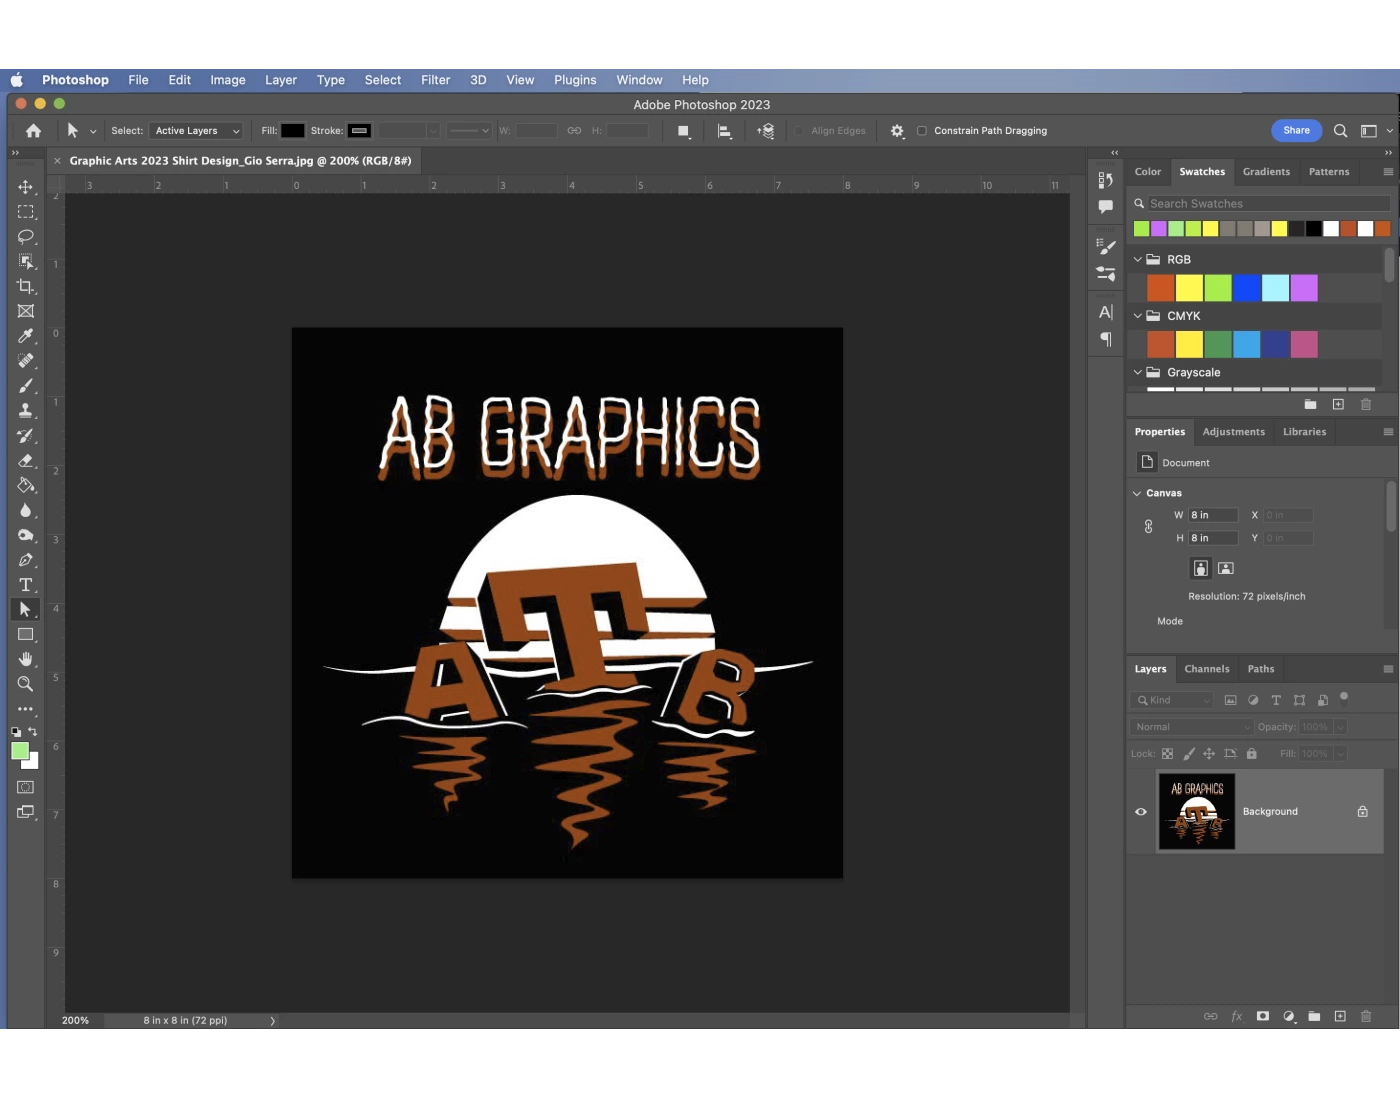This screenshot has width=1400, height=1100.
Task: Open the Apple menu
Action: [17, 80]
